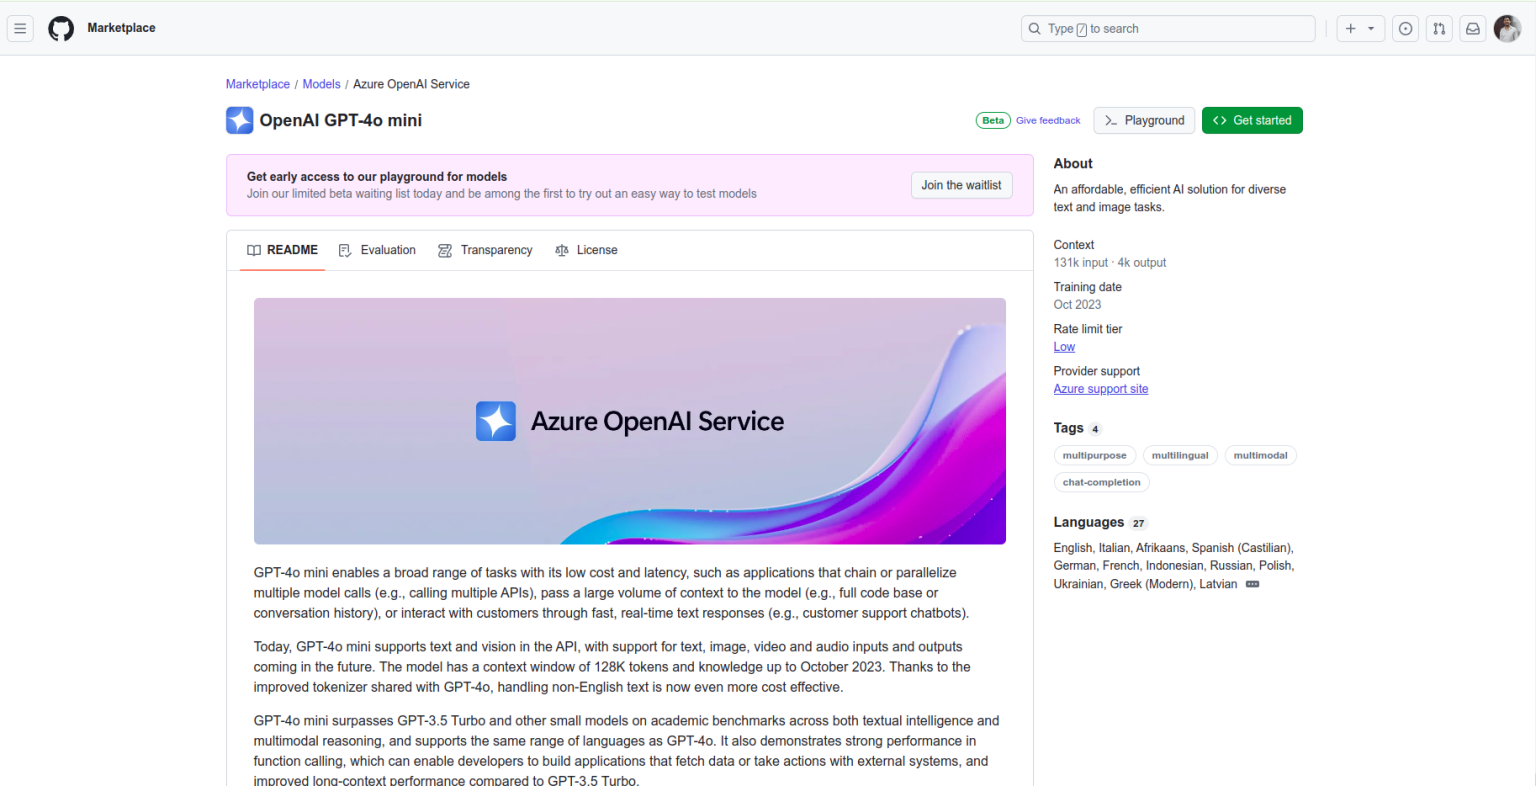Click 'Get early access to our playground' heading

tap(377, 176)
